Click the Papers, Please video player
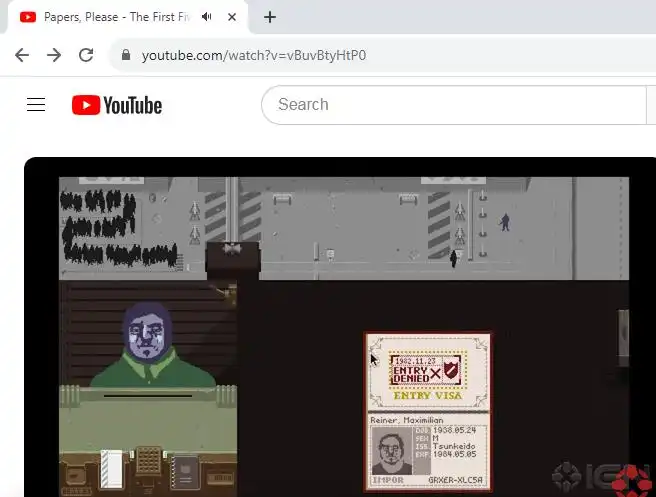656x497 pixels. click(x=340, y=327)
